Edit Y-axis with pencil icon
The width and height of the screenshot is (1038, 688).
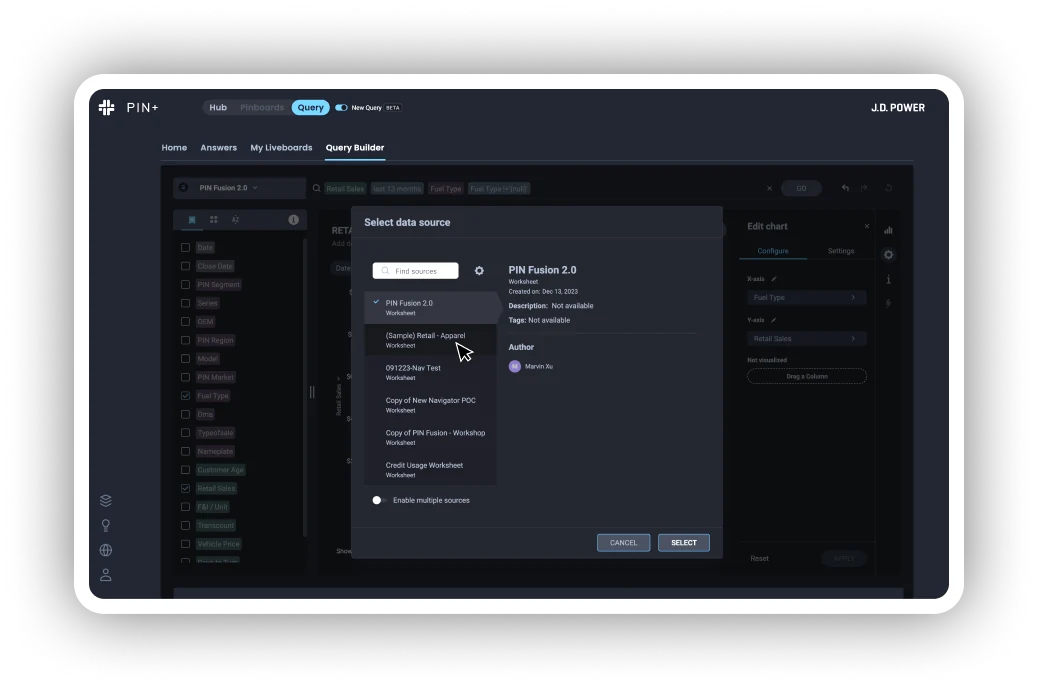point(774,320)
